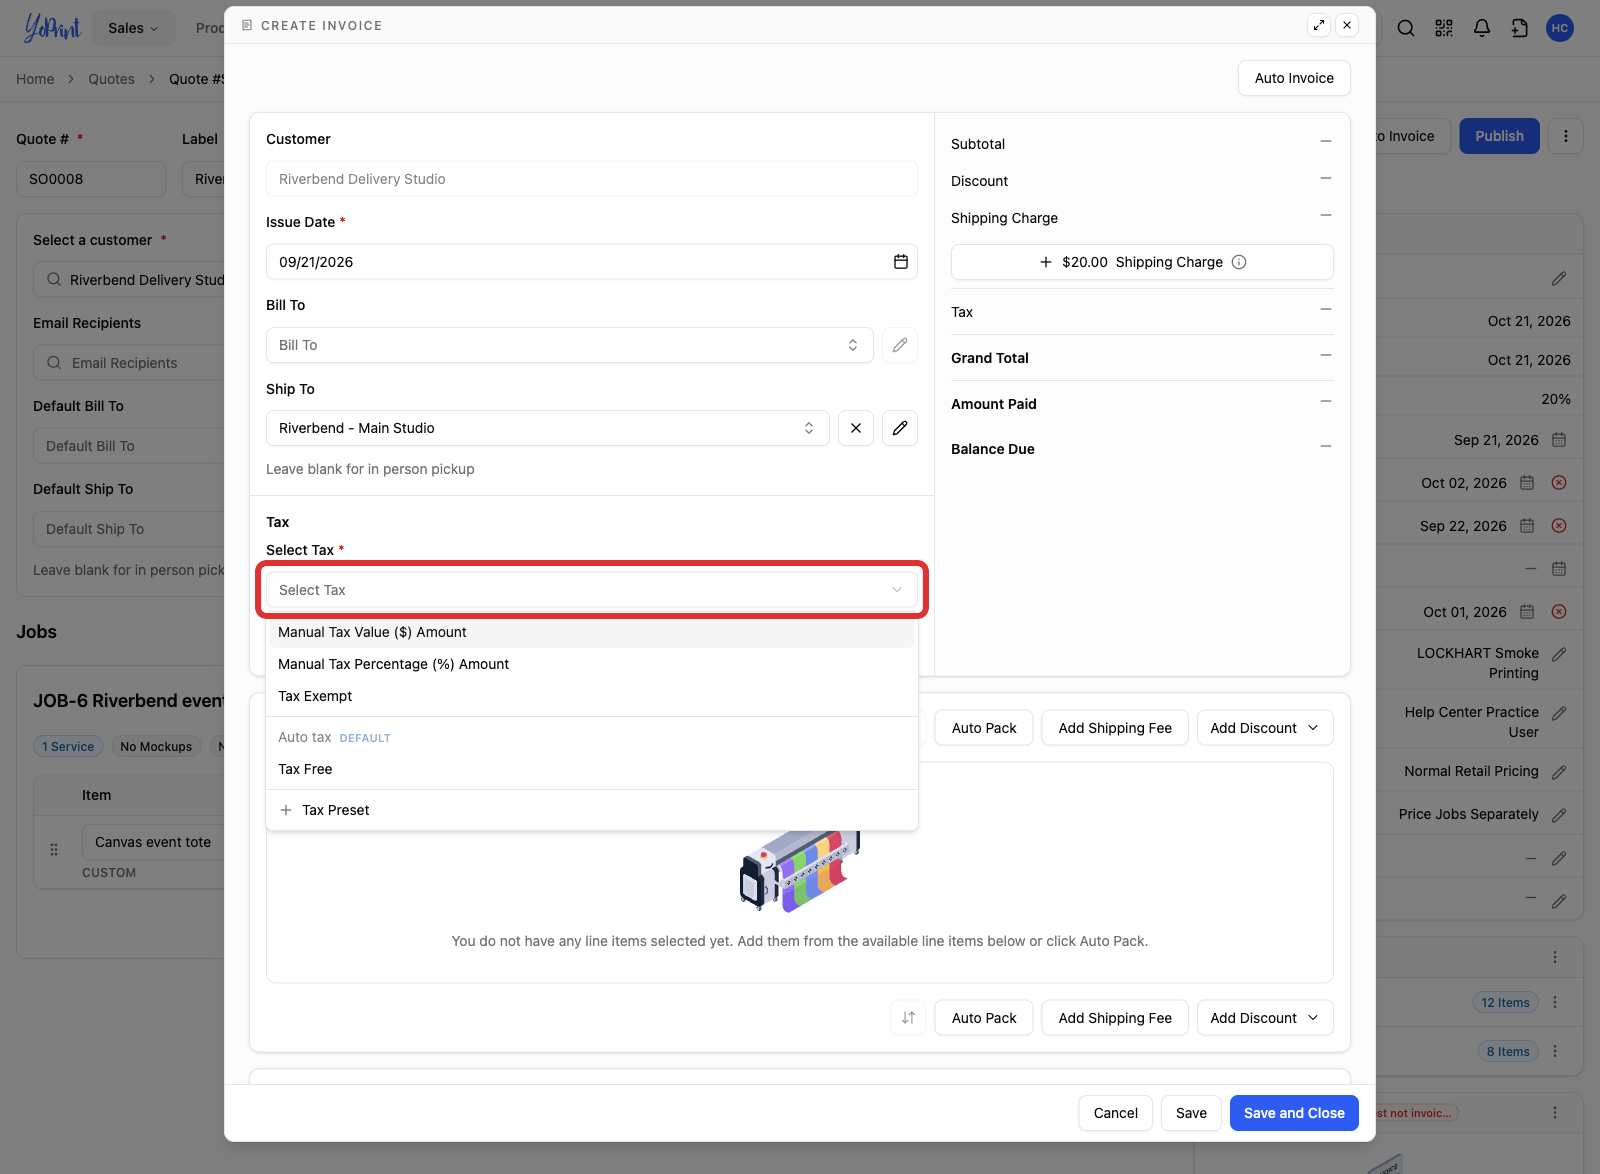
Task: Open the Select Tax dropdown
Action: [592, 590]
